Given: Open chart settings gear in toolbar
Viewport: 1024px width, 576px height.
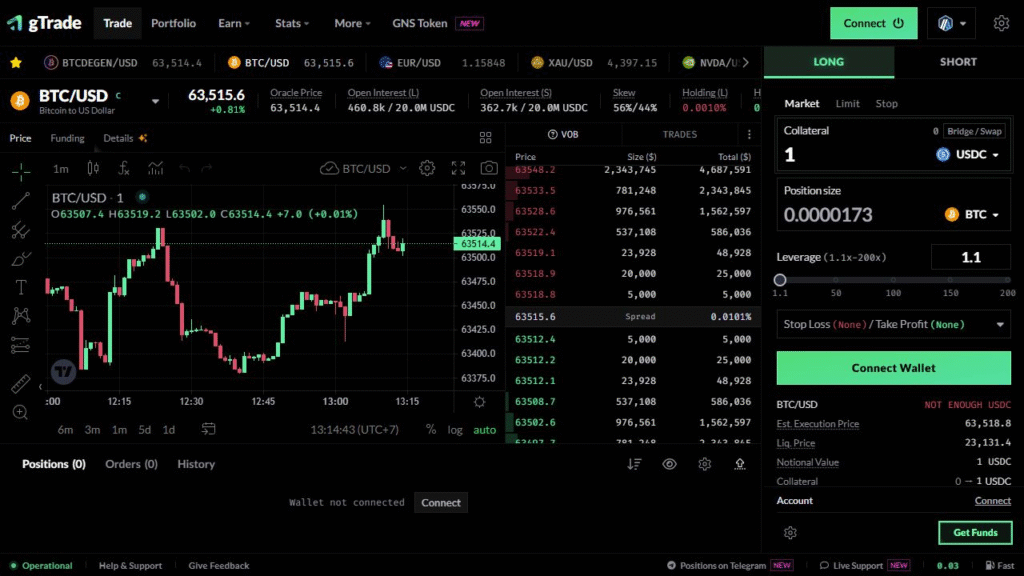Looking at the screenshot, I should [427, 168].
